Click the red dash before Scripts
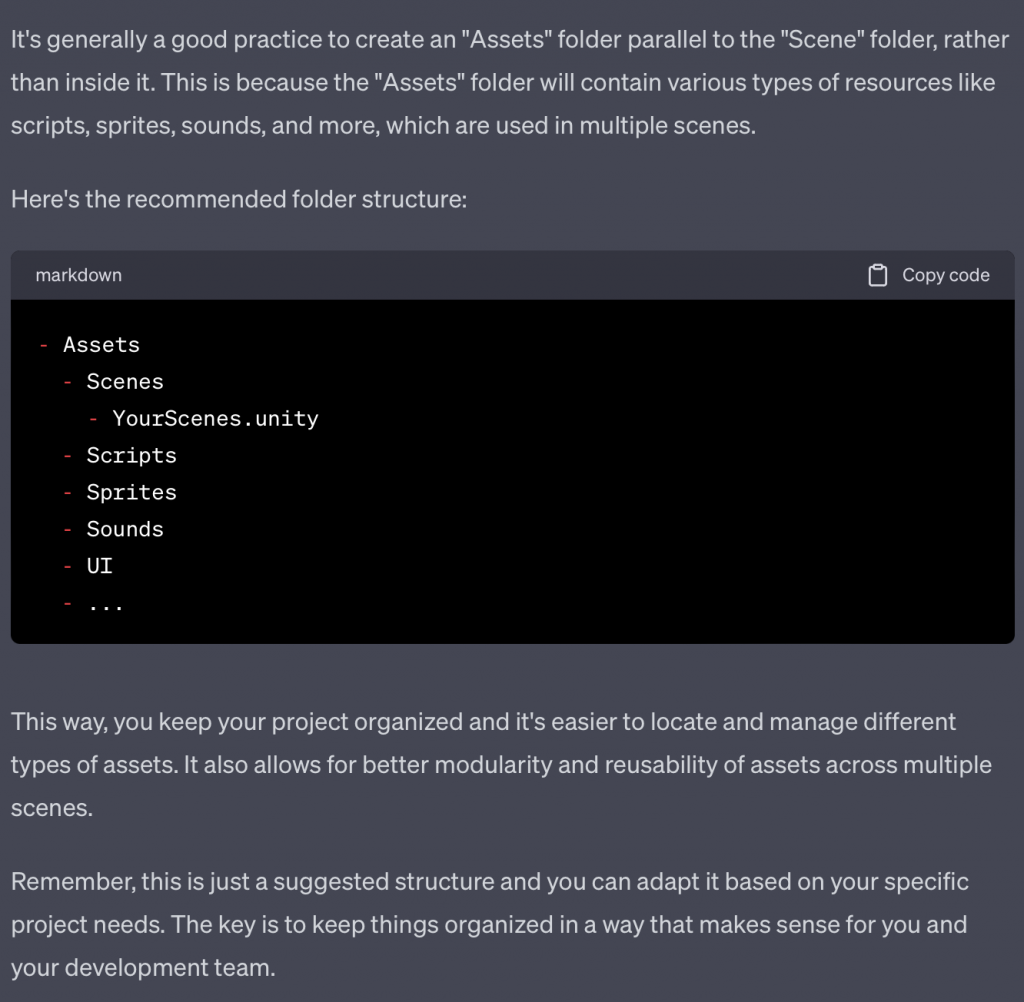 (x=68, y=456)
